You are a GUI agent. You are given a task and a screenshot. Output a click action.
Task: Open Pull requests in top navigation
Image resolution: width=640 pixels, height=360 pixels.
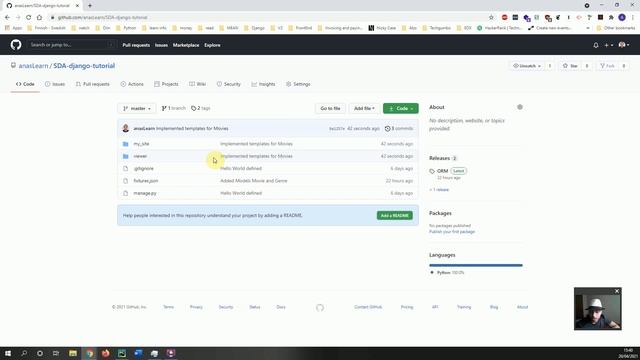(x=136, y=45)
